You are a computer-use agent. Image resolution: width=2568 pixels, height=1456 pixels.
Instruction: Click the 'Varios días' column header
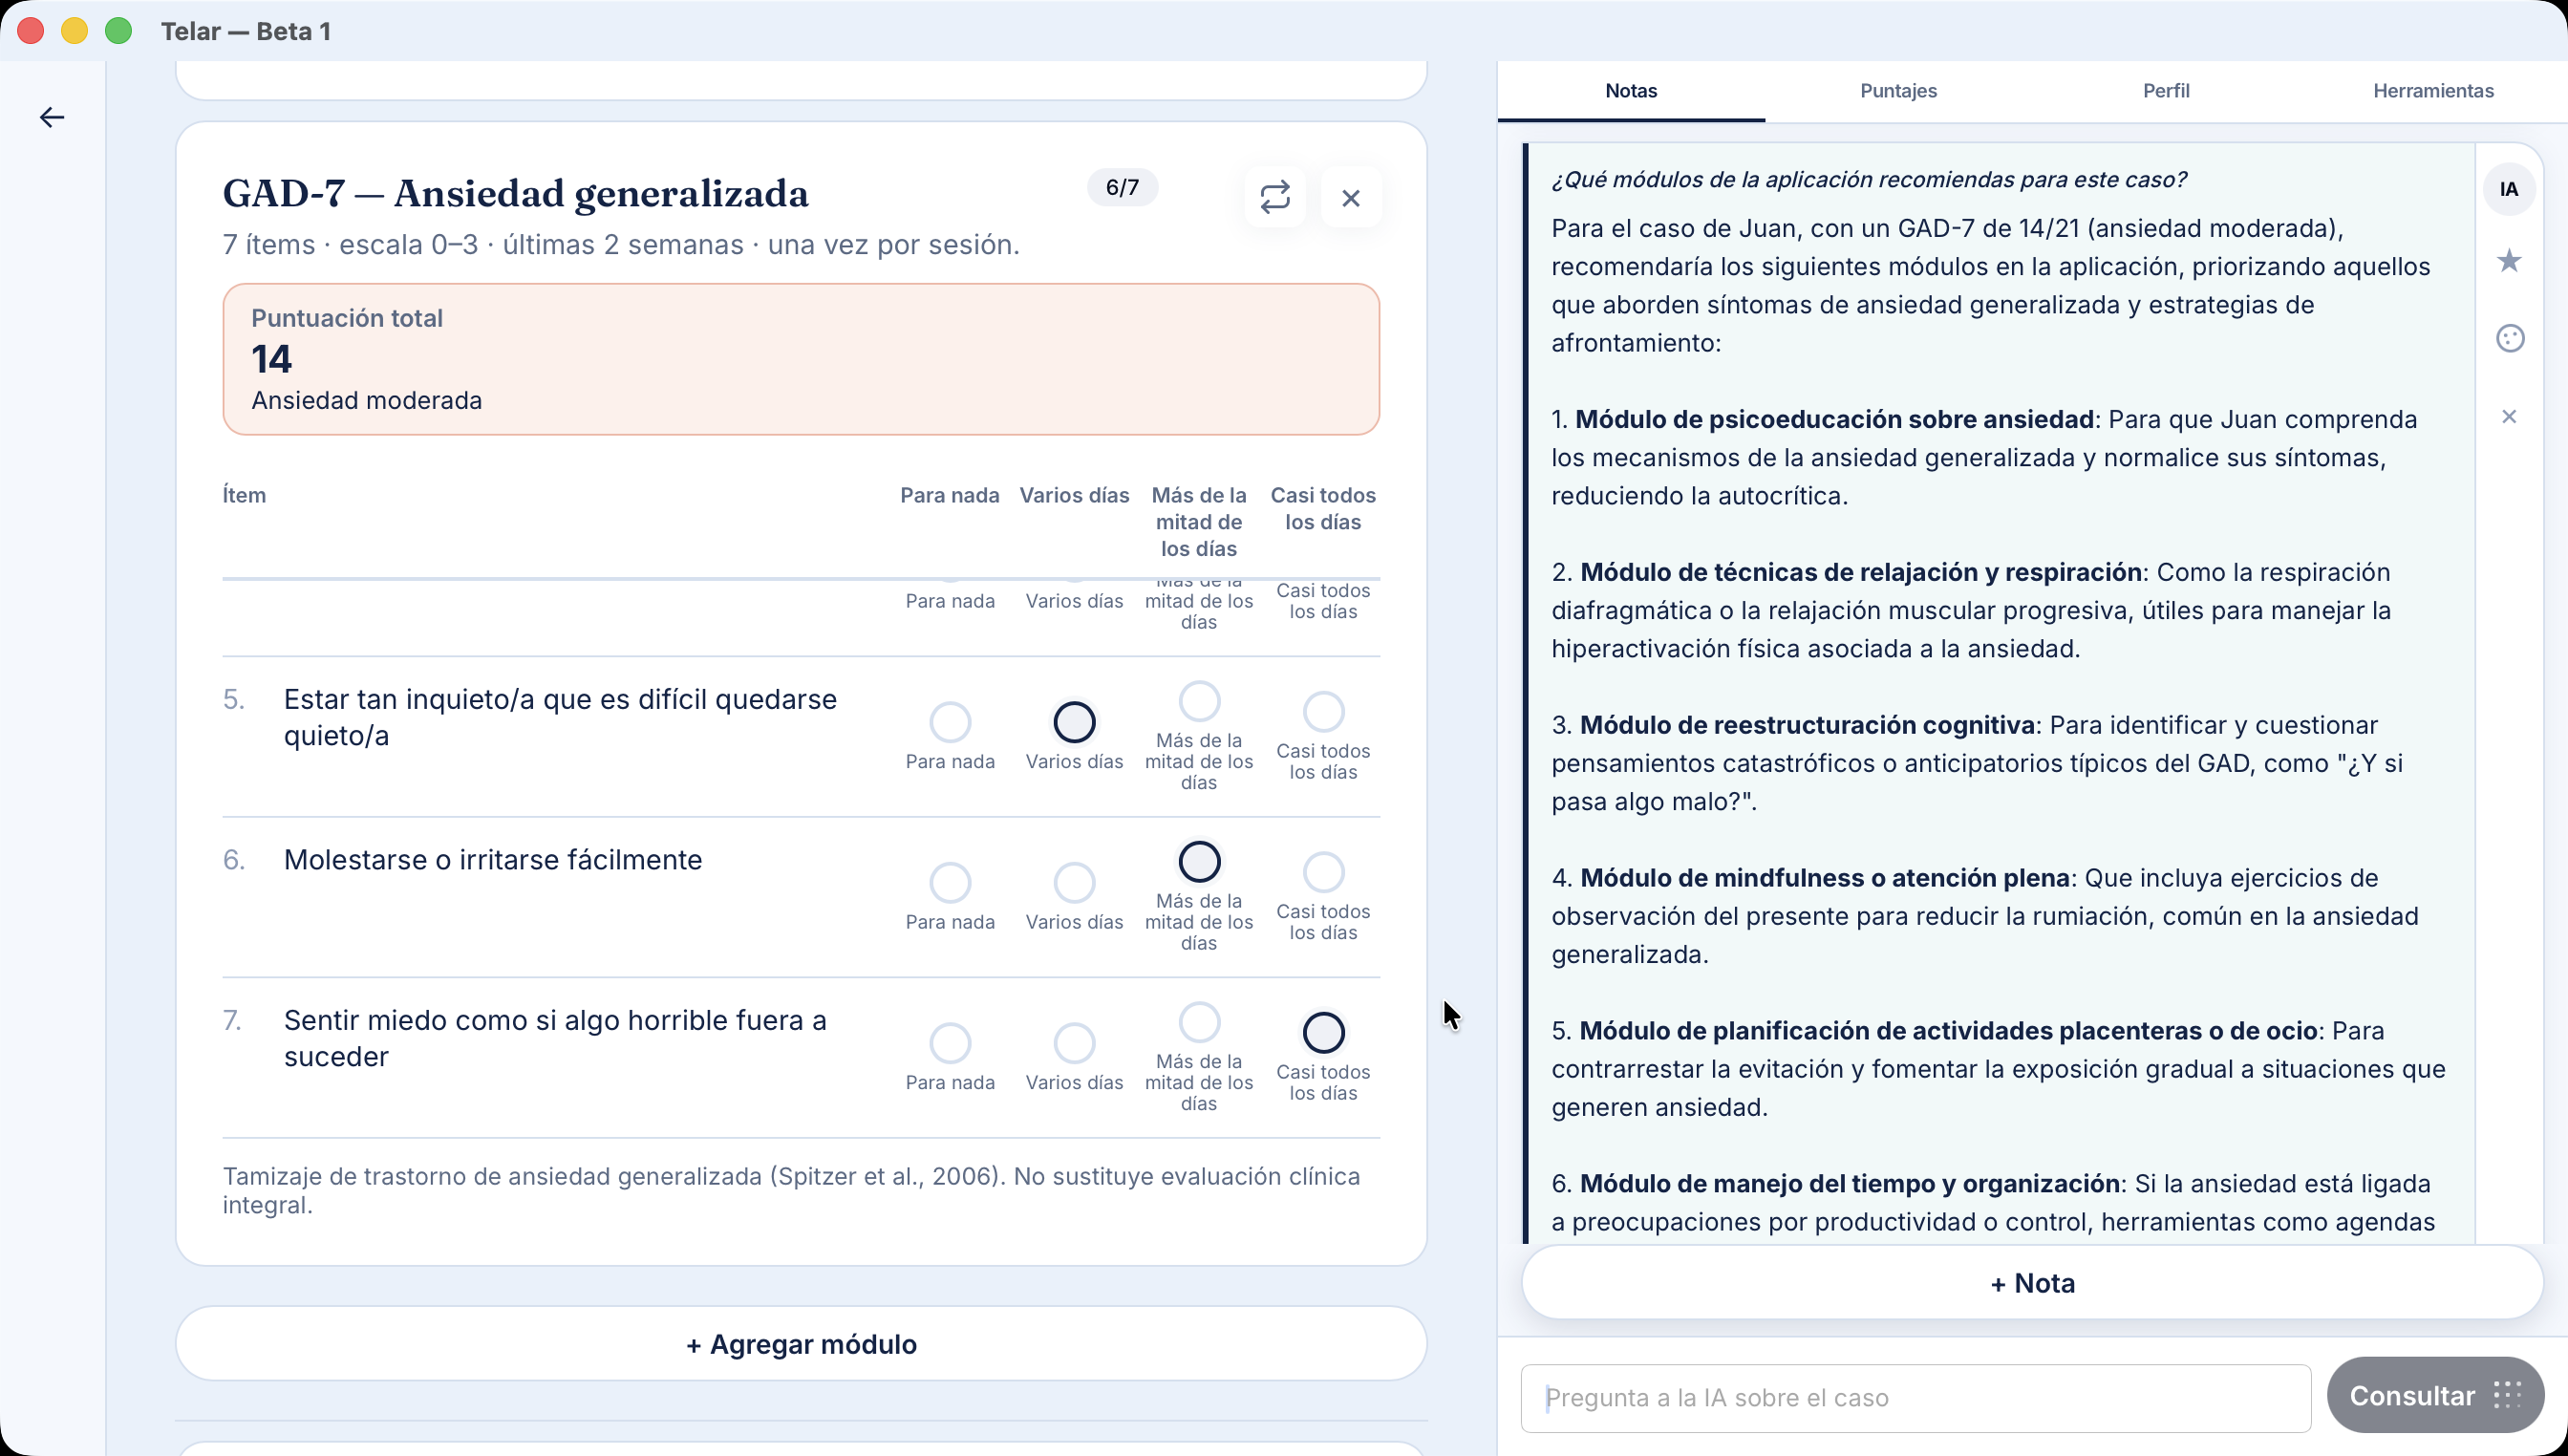[1074, 495]
